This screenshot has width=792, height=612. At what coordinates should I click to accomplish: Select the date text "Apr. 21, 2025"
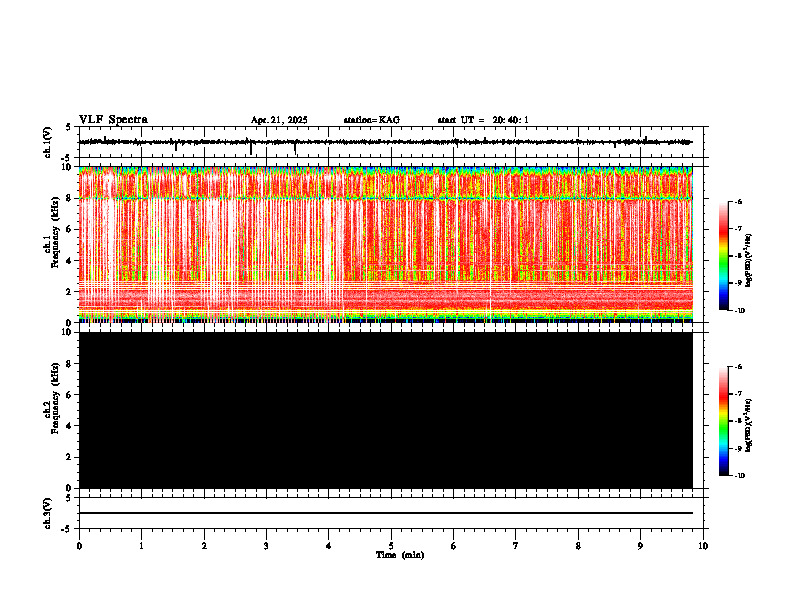tap(279, 120)
